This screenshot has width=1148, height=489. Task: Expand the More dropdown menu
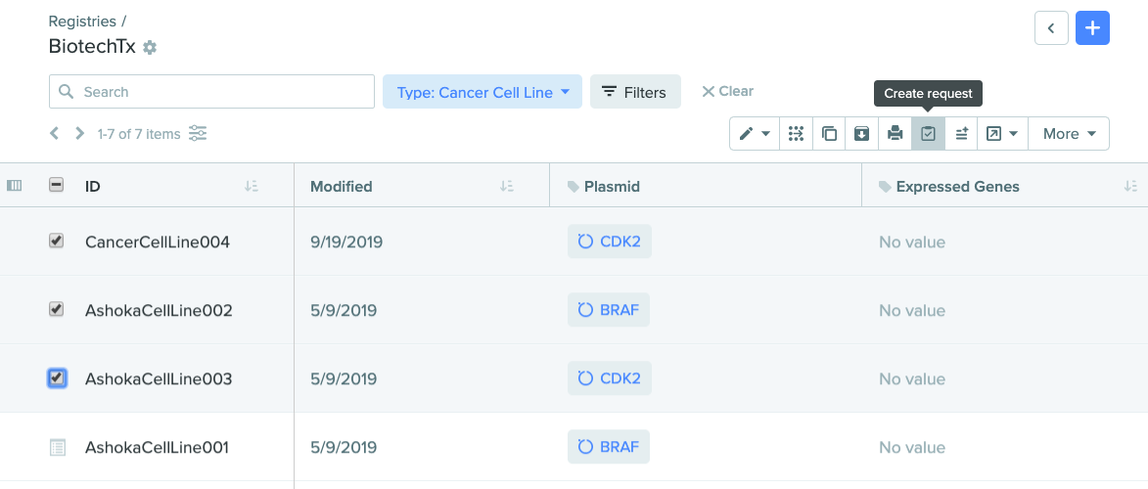click(x=1069, y=134)
